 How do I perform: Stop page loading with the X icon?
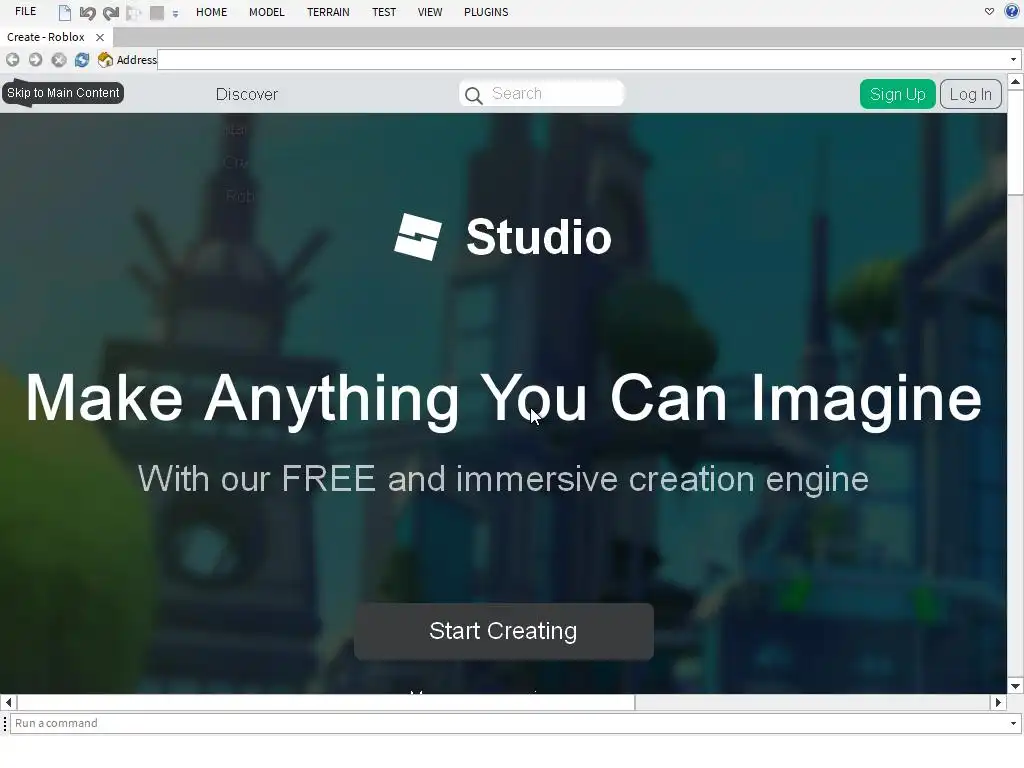[x=59, y=59]
